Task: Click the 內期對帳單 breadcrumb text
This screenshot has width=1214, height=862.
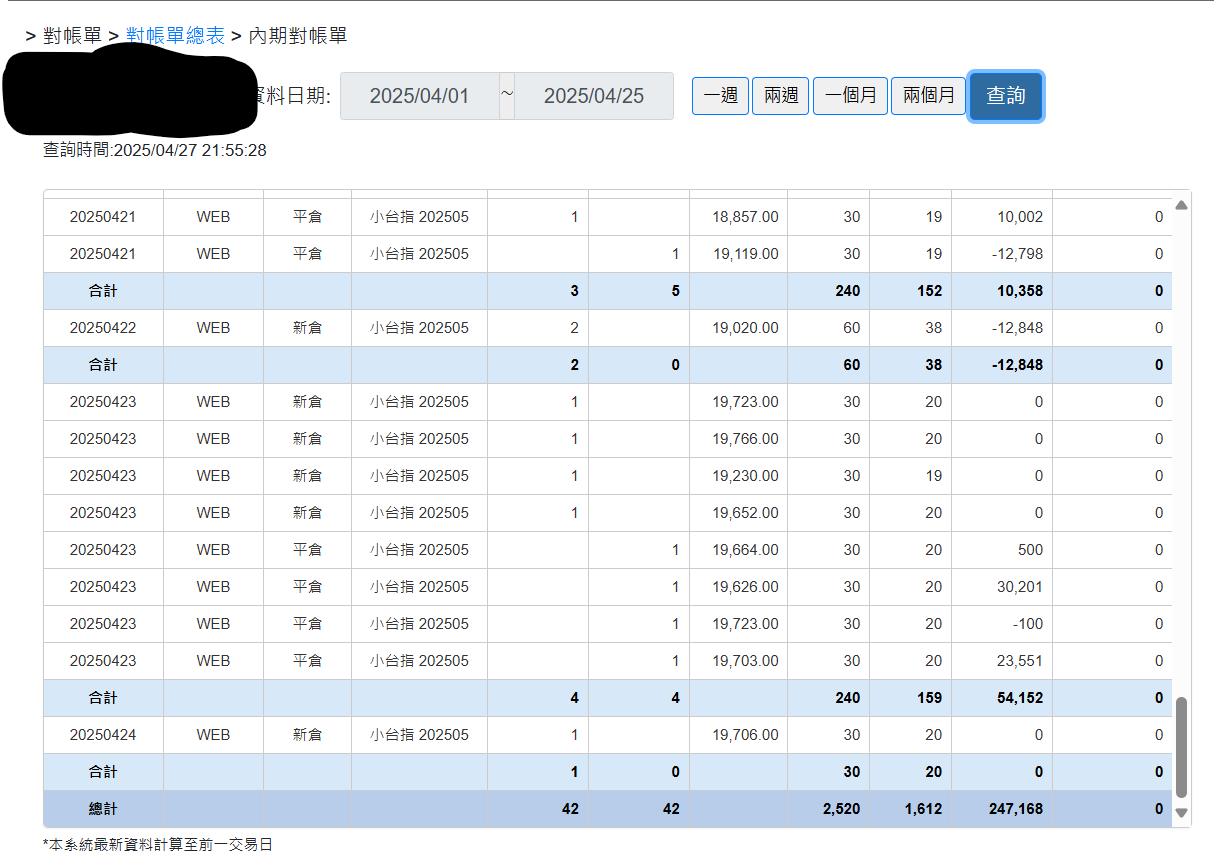Action: pos(298,36)
